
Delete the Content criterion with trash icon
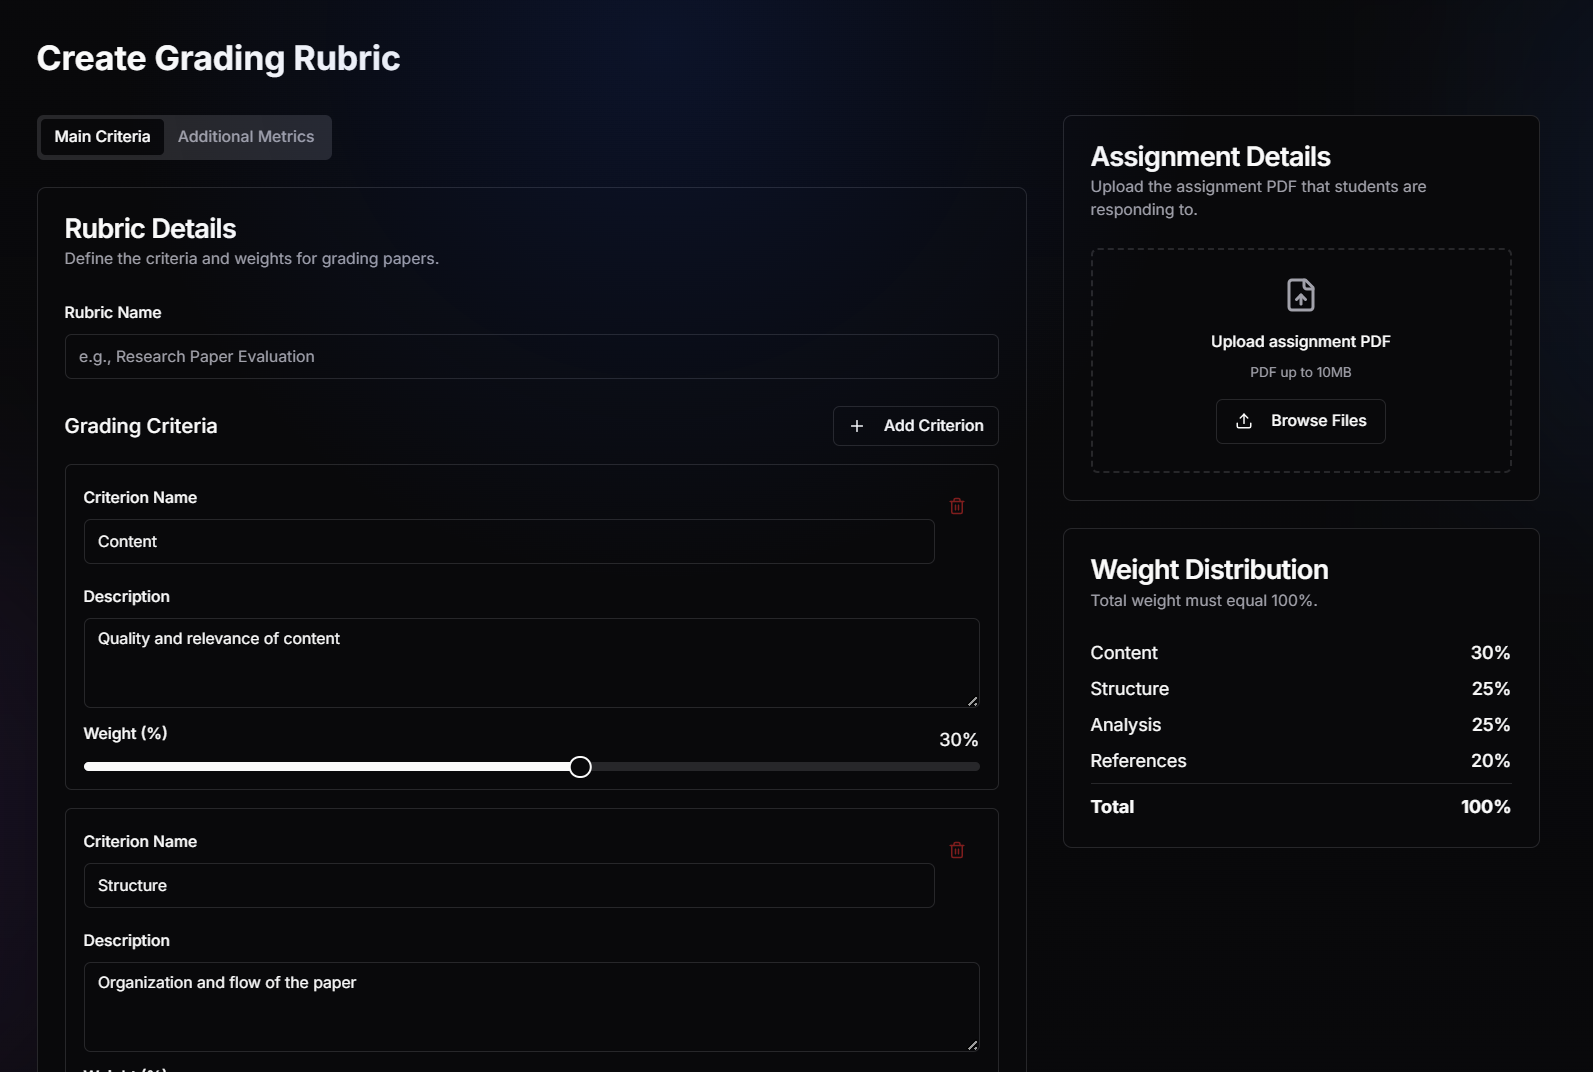tap(957, 506)
